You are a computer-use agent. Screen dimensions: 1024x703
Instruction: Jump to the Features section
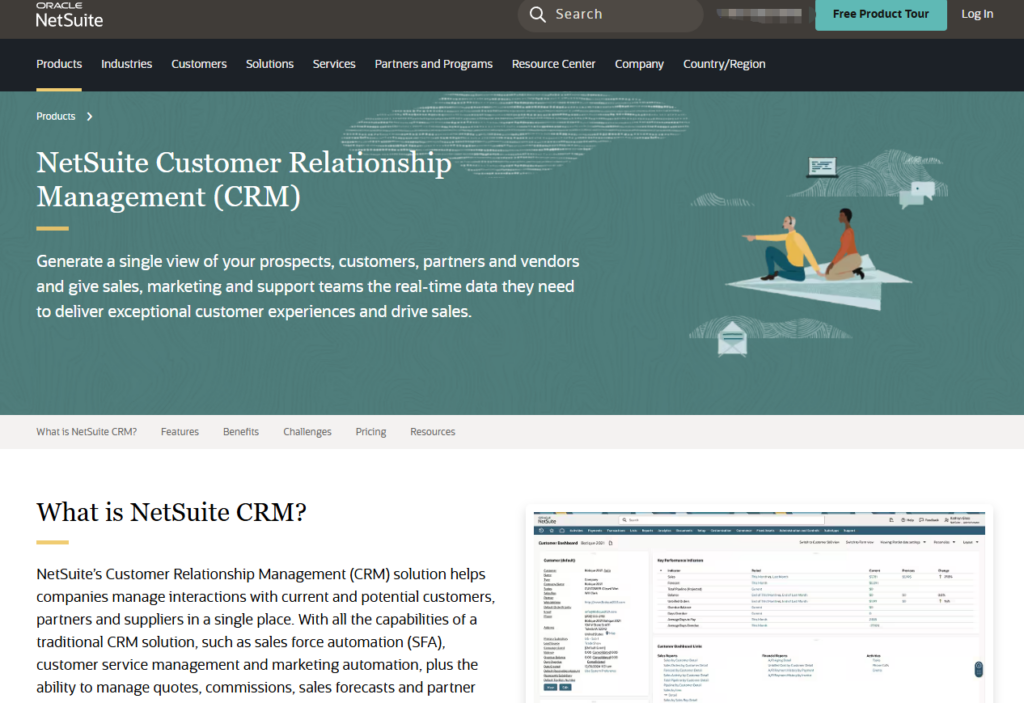pos(180,432)
